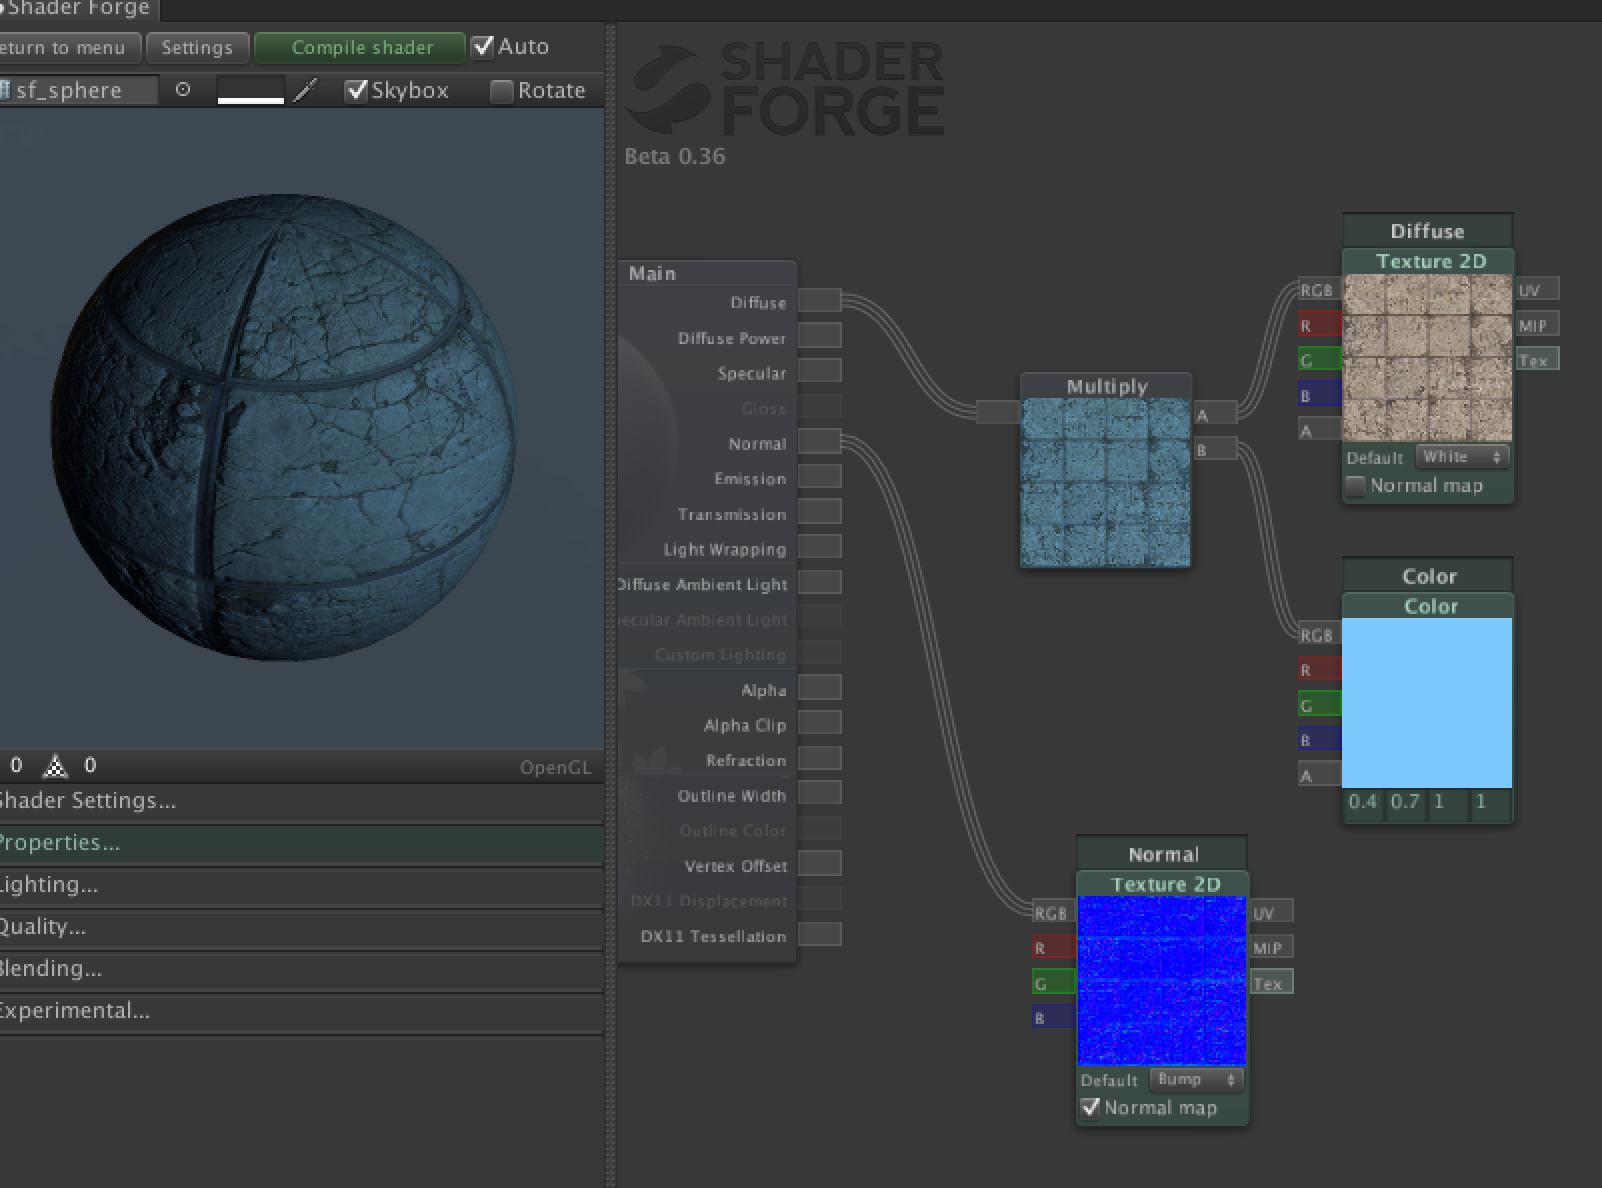Open the Default Bump dropdown on Normal node

pos(1197,1080)
